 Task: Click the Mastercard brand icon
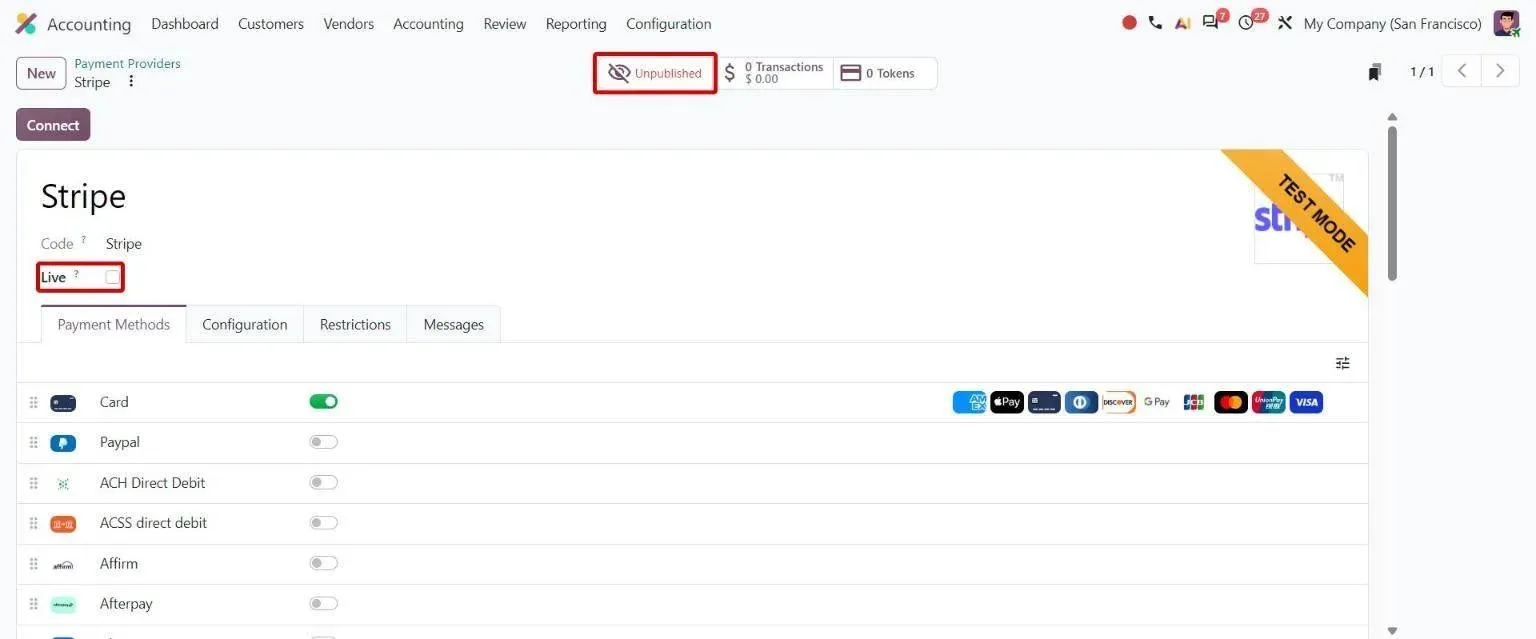click(x=1231, y=402)
